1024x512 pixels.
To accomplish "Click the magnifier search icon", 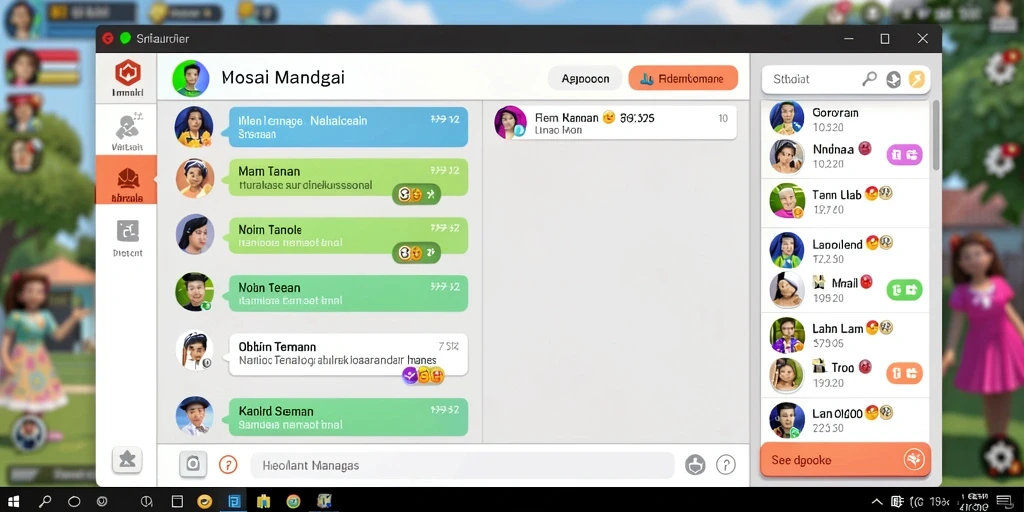I will tap(869, 79).
